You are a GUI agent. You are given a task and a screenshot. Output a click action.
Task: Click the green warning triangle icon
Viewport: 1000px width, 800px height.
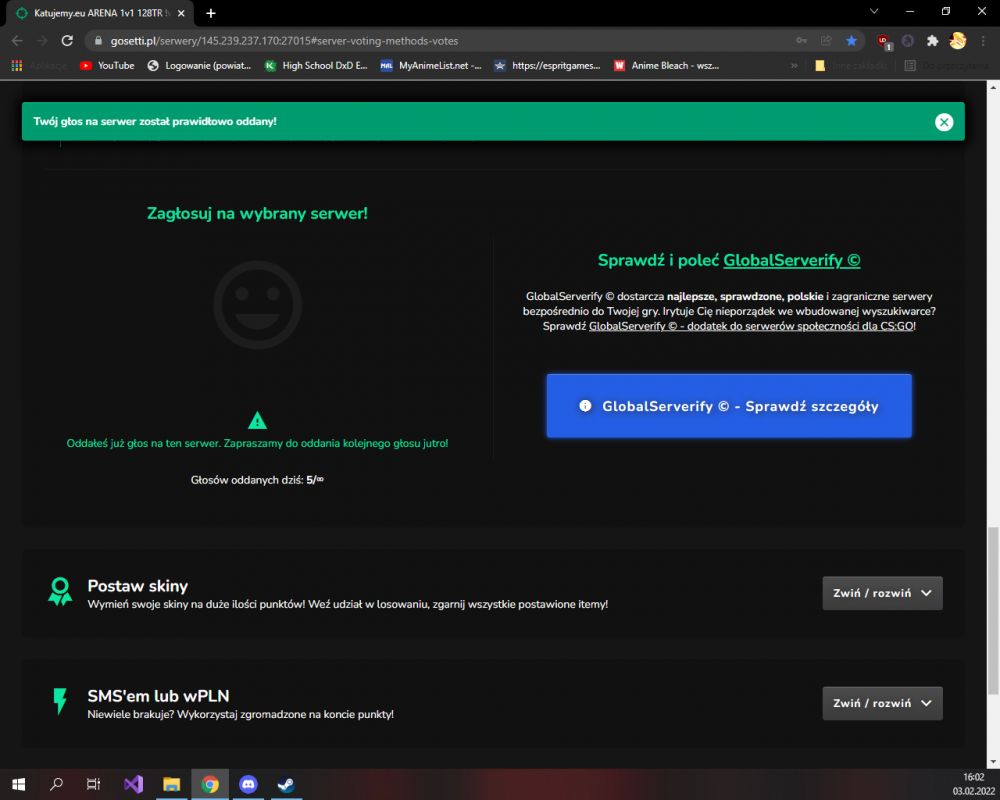[257, 420]
